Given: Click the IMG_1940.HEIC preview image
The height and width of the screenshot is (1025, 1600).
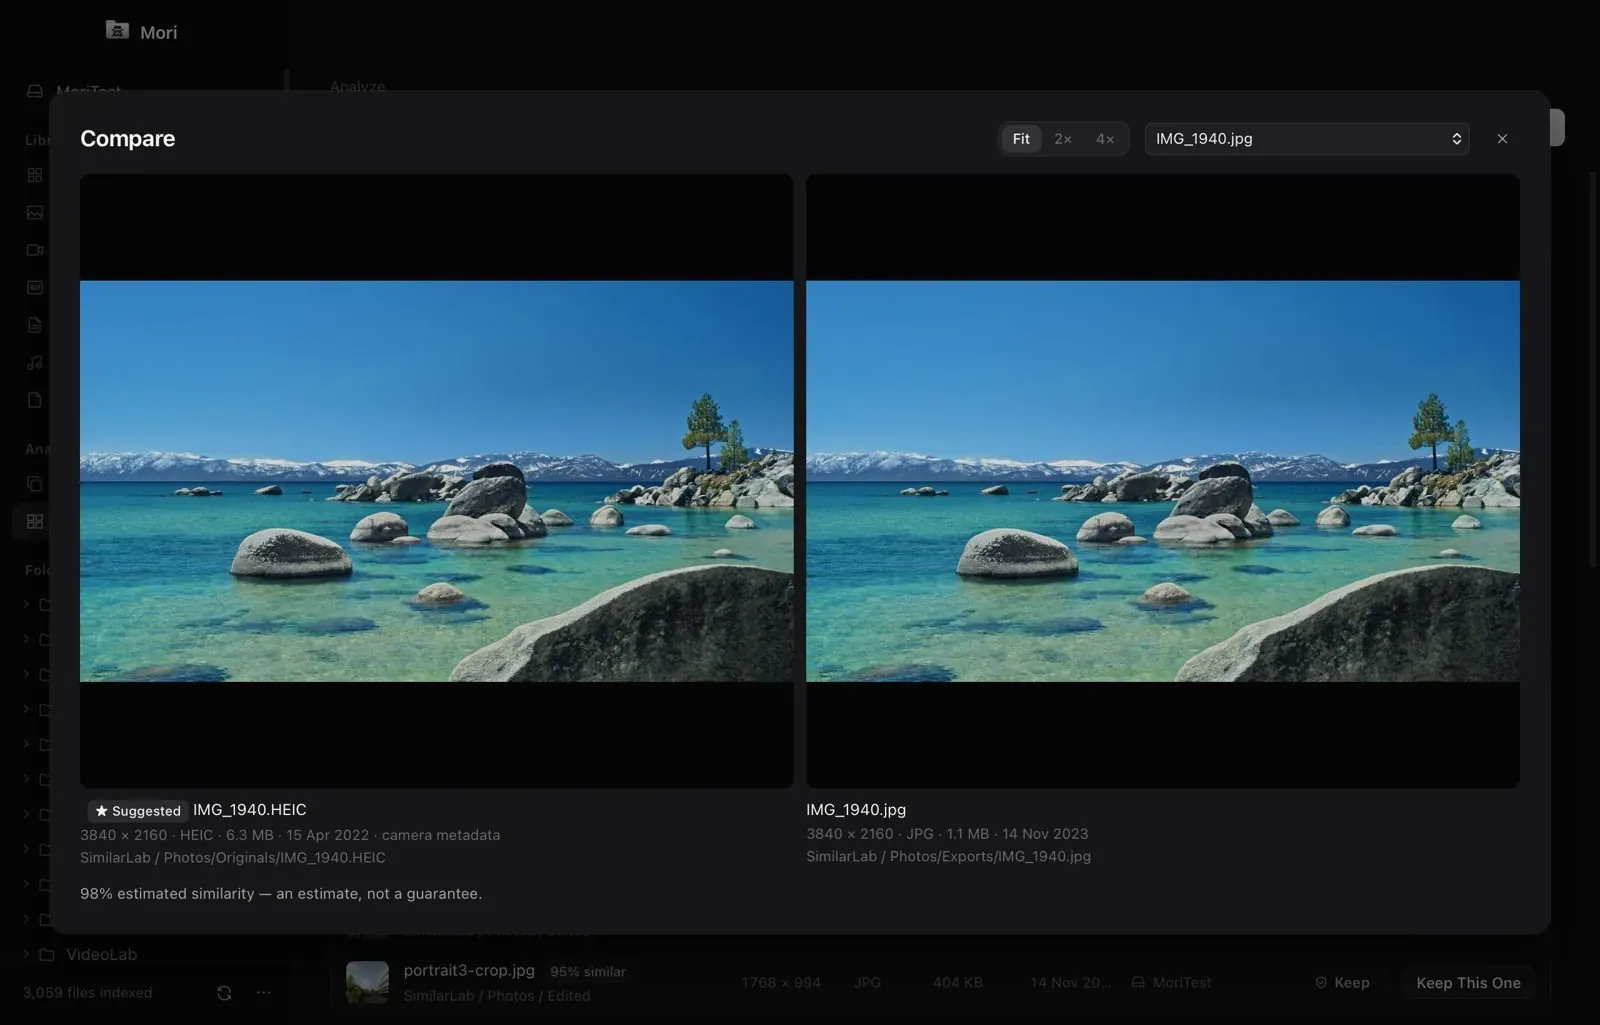Looking at the screenshot, I should coord(436,481).
